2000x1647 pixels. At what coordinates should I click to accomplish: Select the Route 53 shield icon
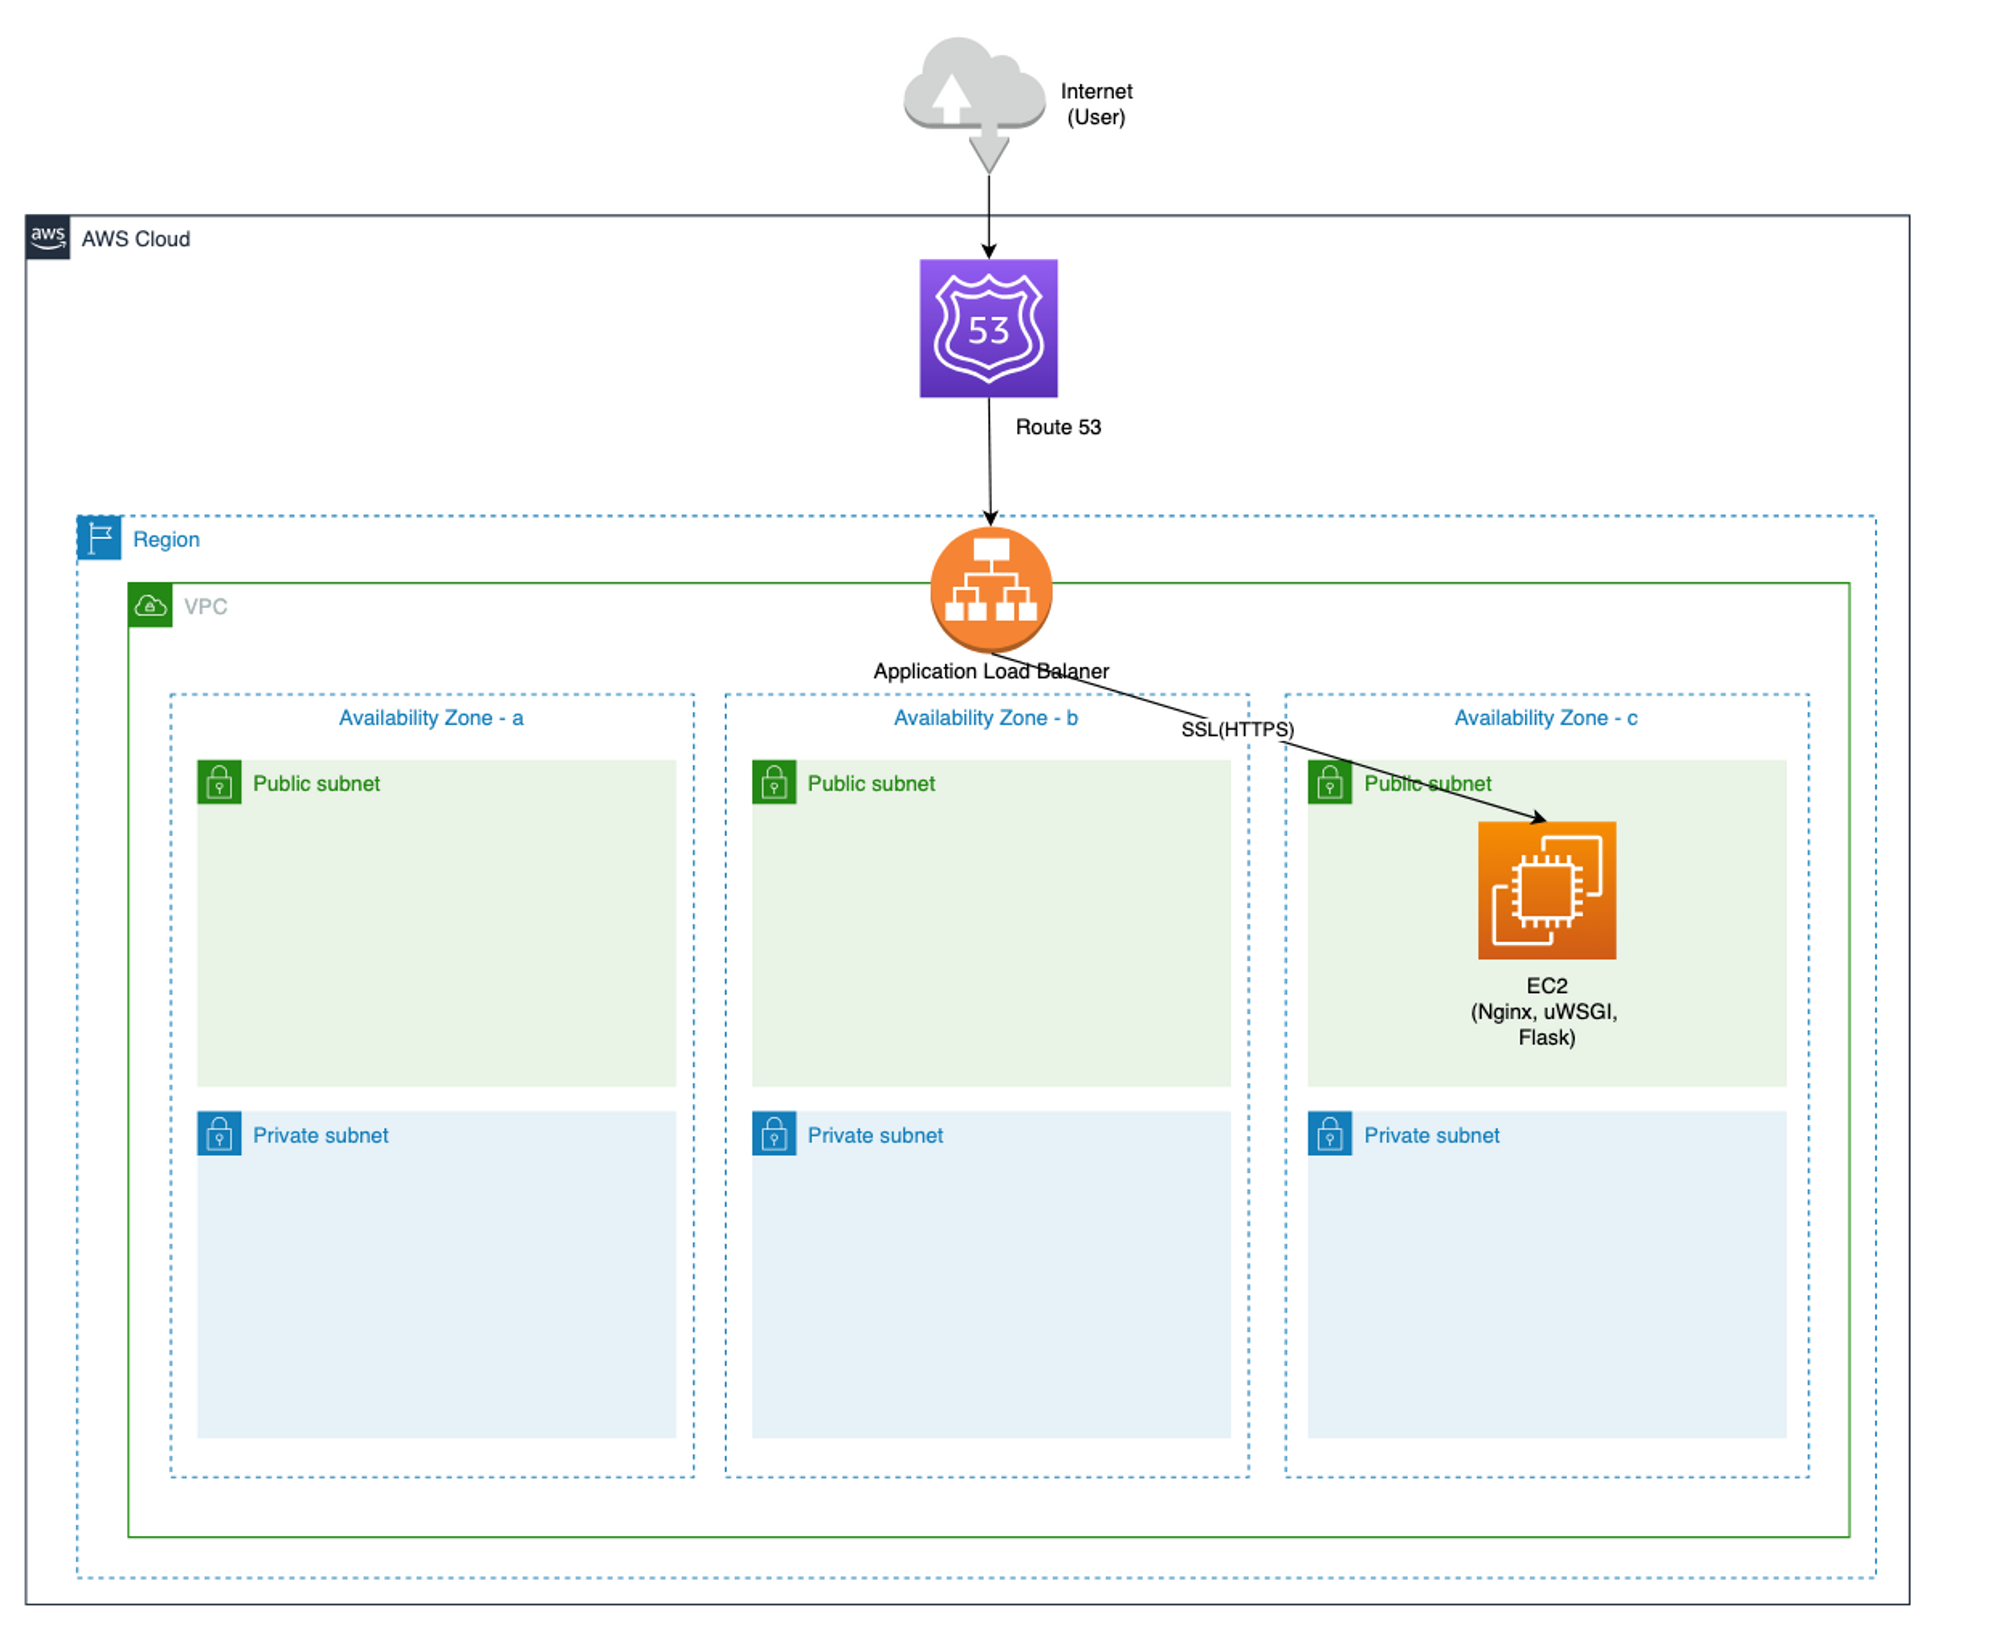point(989,328)
